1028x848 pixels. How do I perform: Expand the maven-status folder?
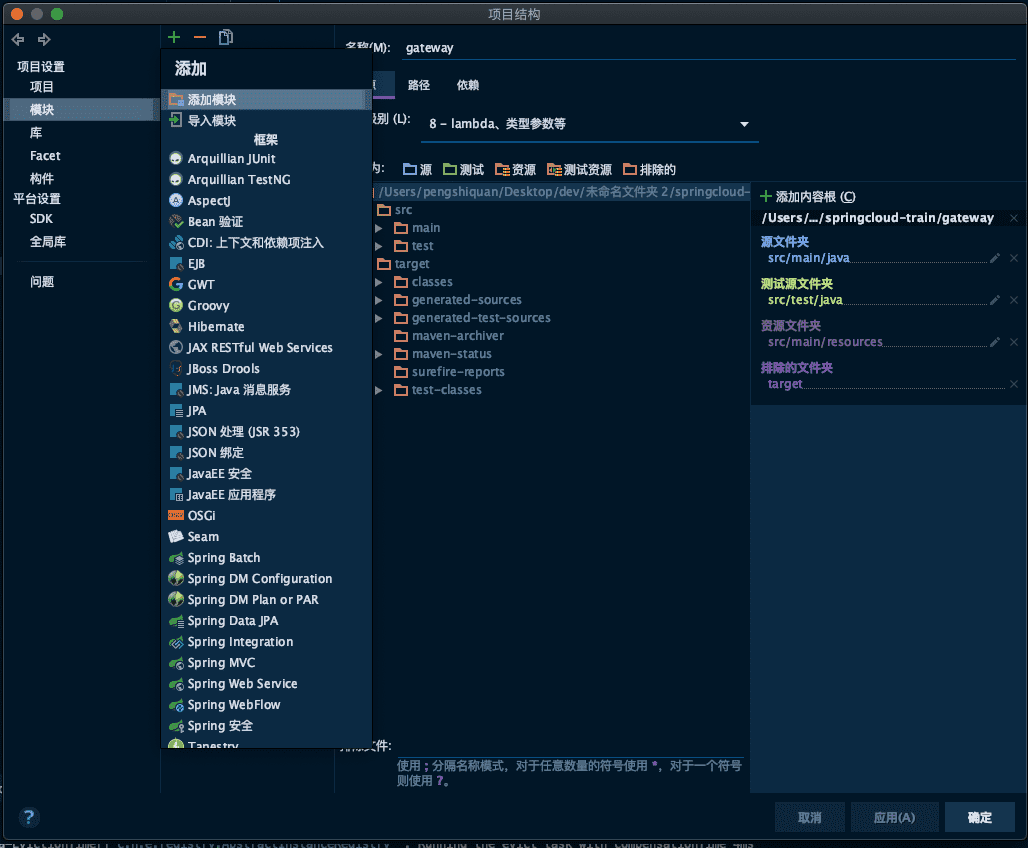pyautogui.click(x=379, y=354)
